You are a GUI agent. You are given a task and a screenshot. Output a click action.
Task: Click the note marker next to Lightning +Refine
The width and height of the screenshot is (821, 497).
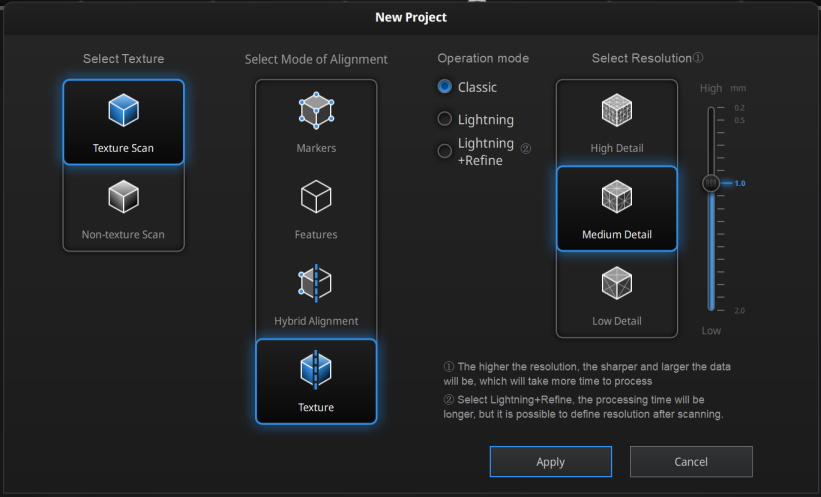526,149
